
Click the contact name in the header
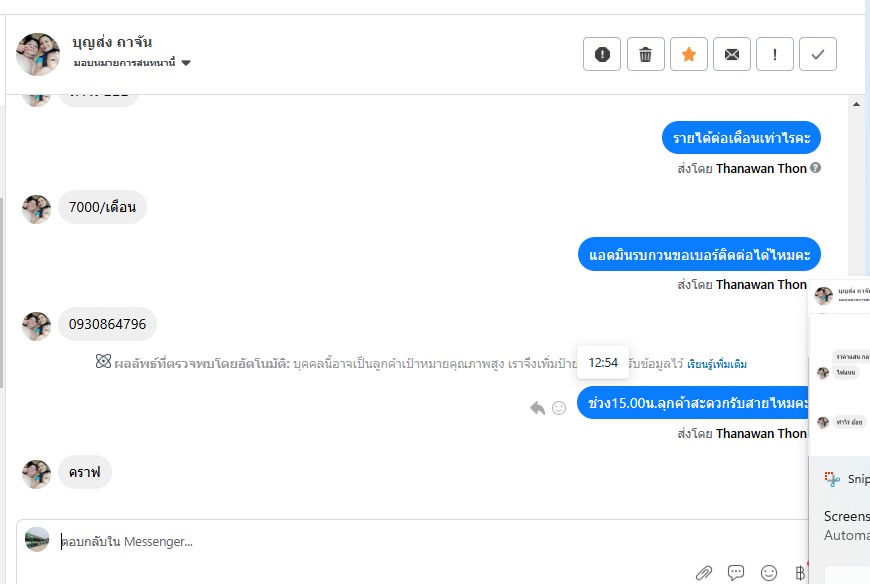pos(112,42)
